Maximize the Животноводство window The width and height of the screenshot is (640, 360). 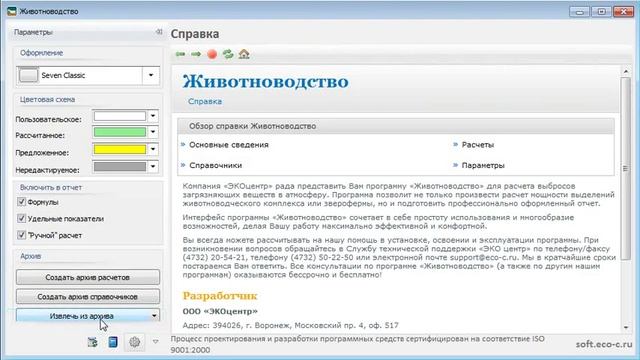(x=601, y=11)
